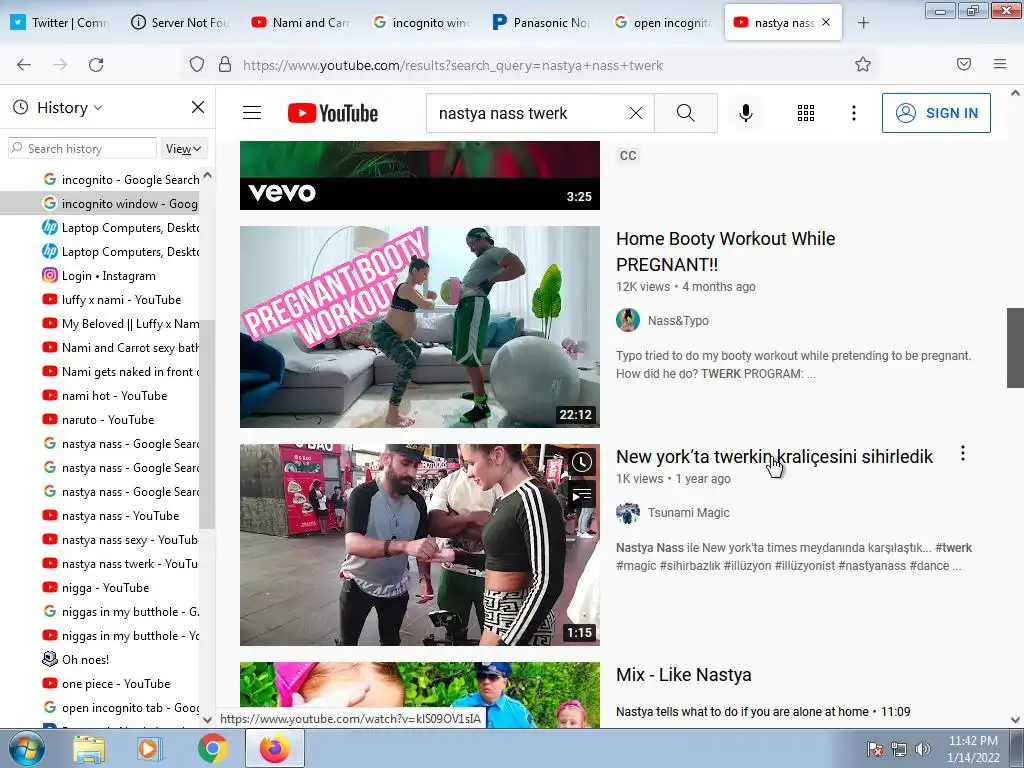Add Tsunami Magic video to queue
Viewport: 1024px width, 768px height.
(582, 496)
